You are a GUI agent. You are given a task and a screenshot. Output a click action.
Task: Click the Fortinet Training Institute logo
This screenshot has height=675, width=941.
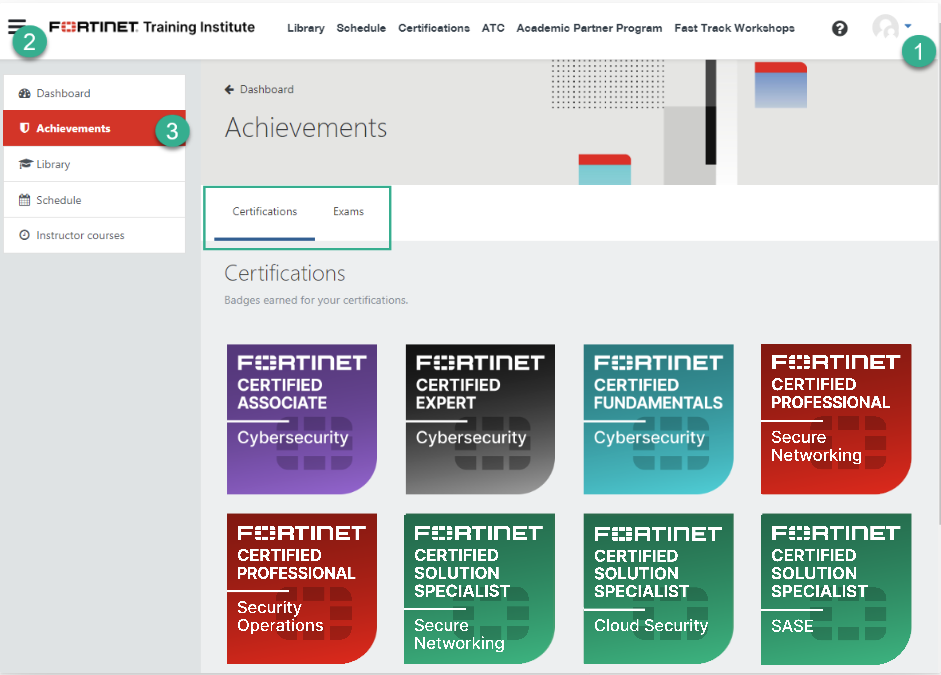(x=152, y=27)
